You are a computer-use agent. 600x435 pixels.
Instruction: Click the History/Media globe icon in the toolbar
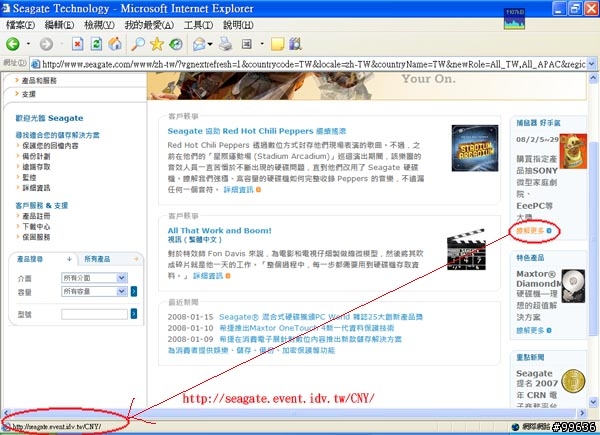tap(176, 44)
